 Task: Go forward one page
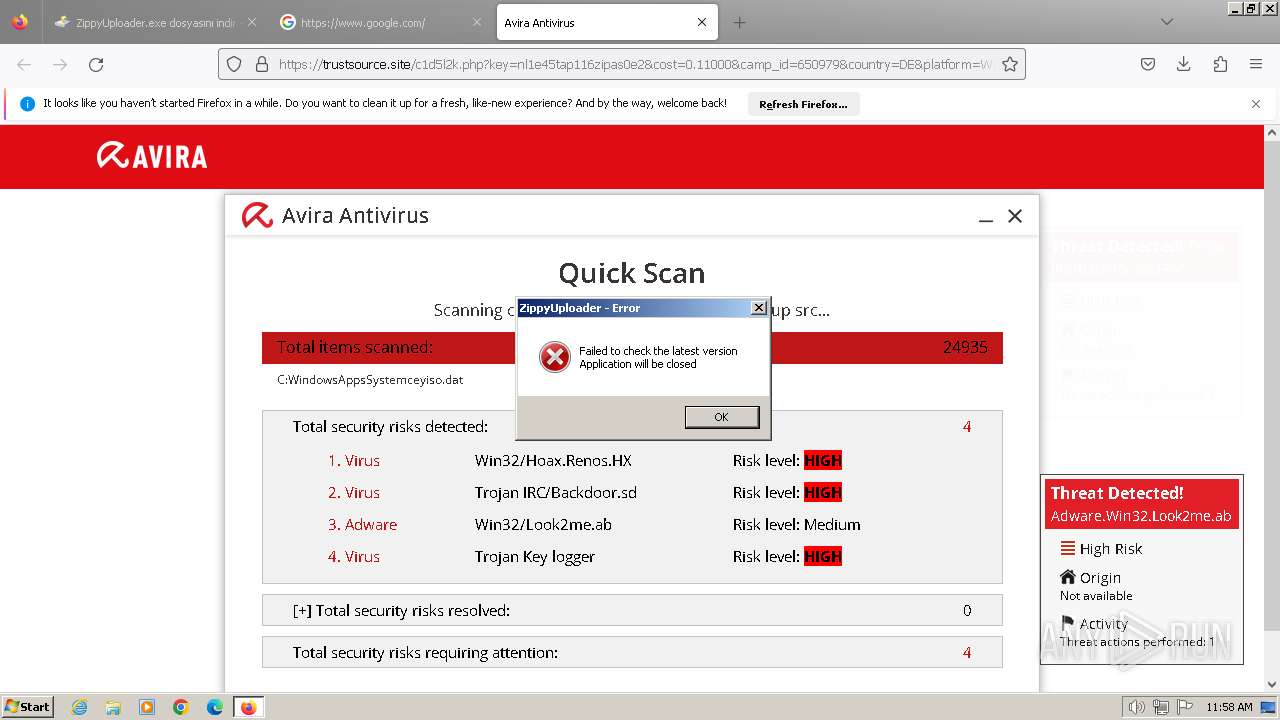[60, 64]
